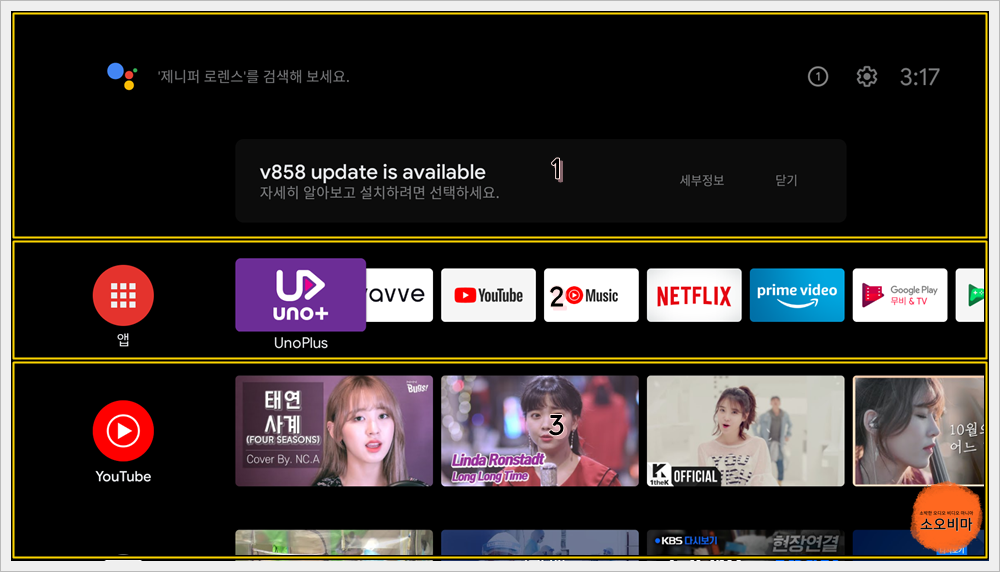Click the UnoPlus label under the tile
This screenshot has width=1000, height=572.
pyautogui.click(x=300, y=343)
